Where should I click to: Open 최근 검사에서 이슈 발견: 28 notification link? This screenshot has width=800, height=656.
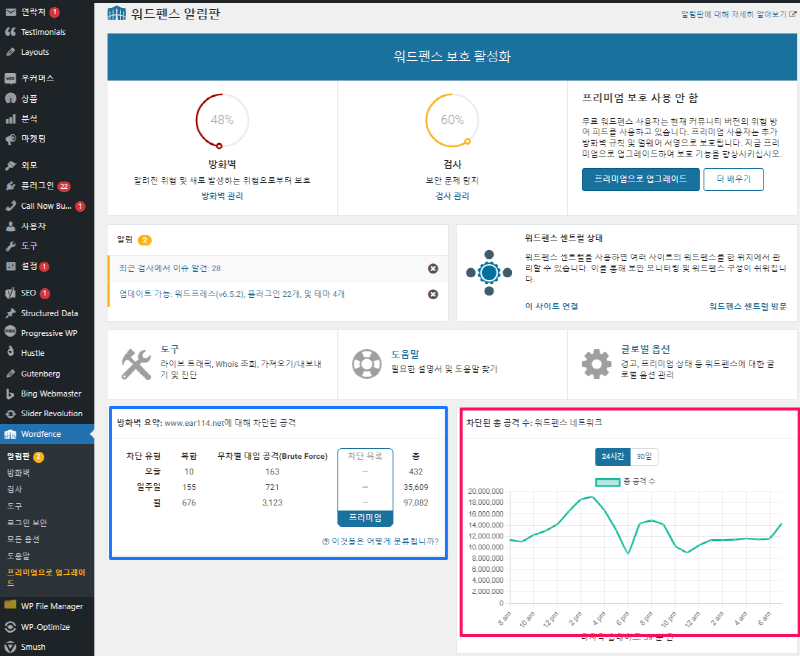(x=170, y=268)
